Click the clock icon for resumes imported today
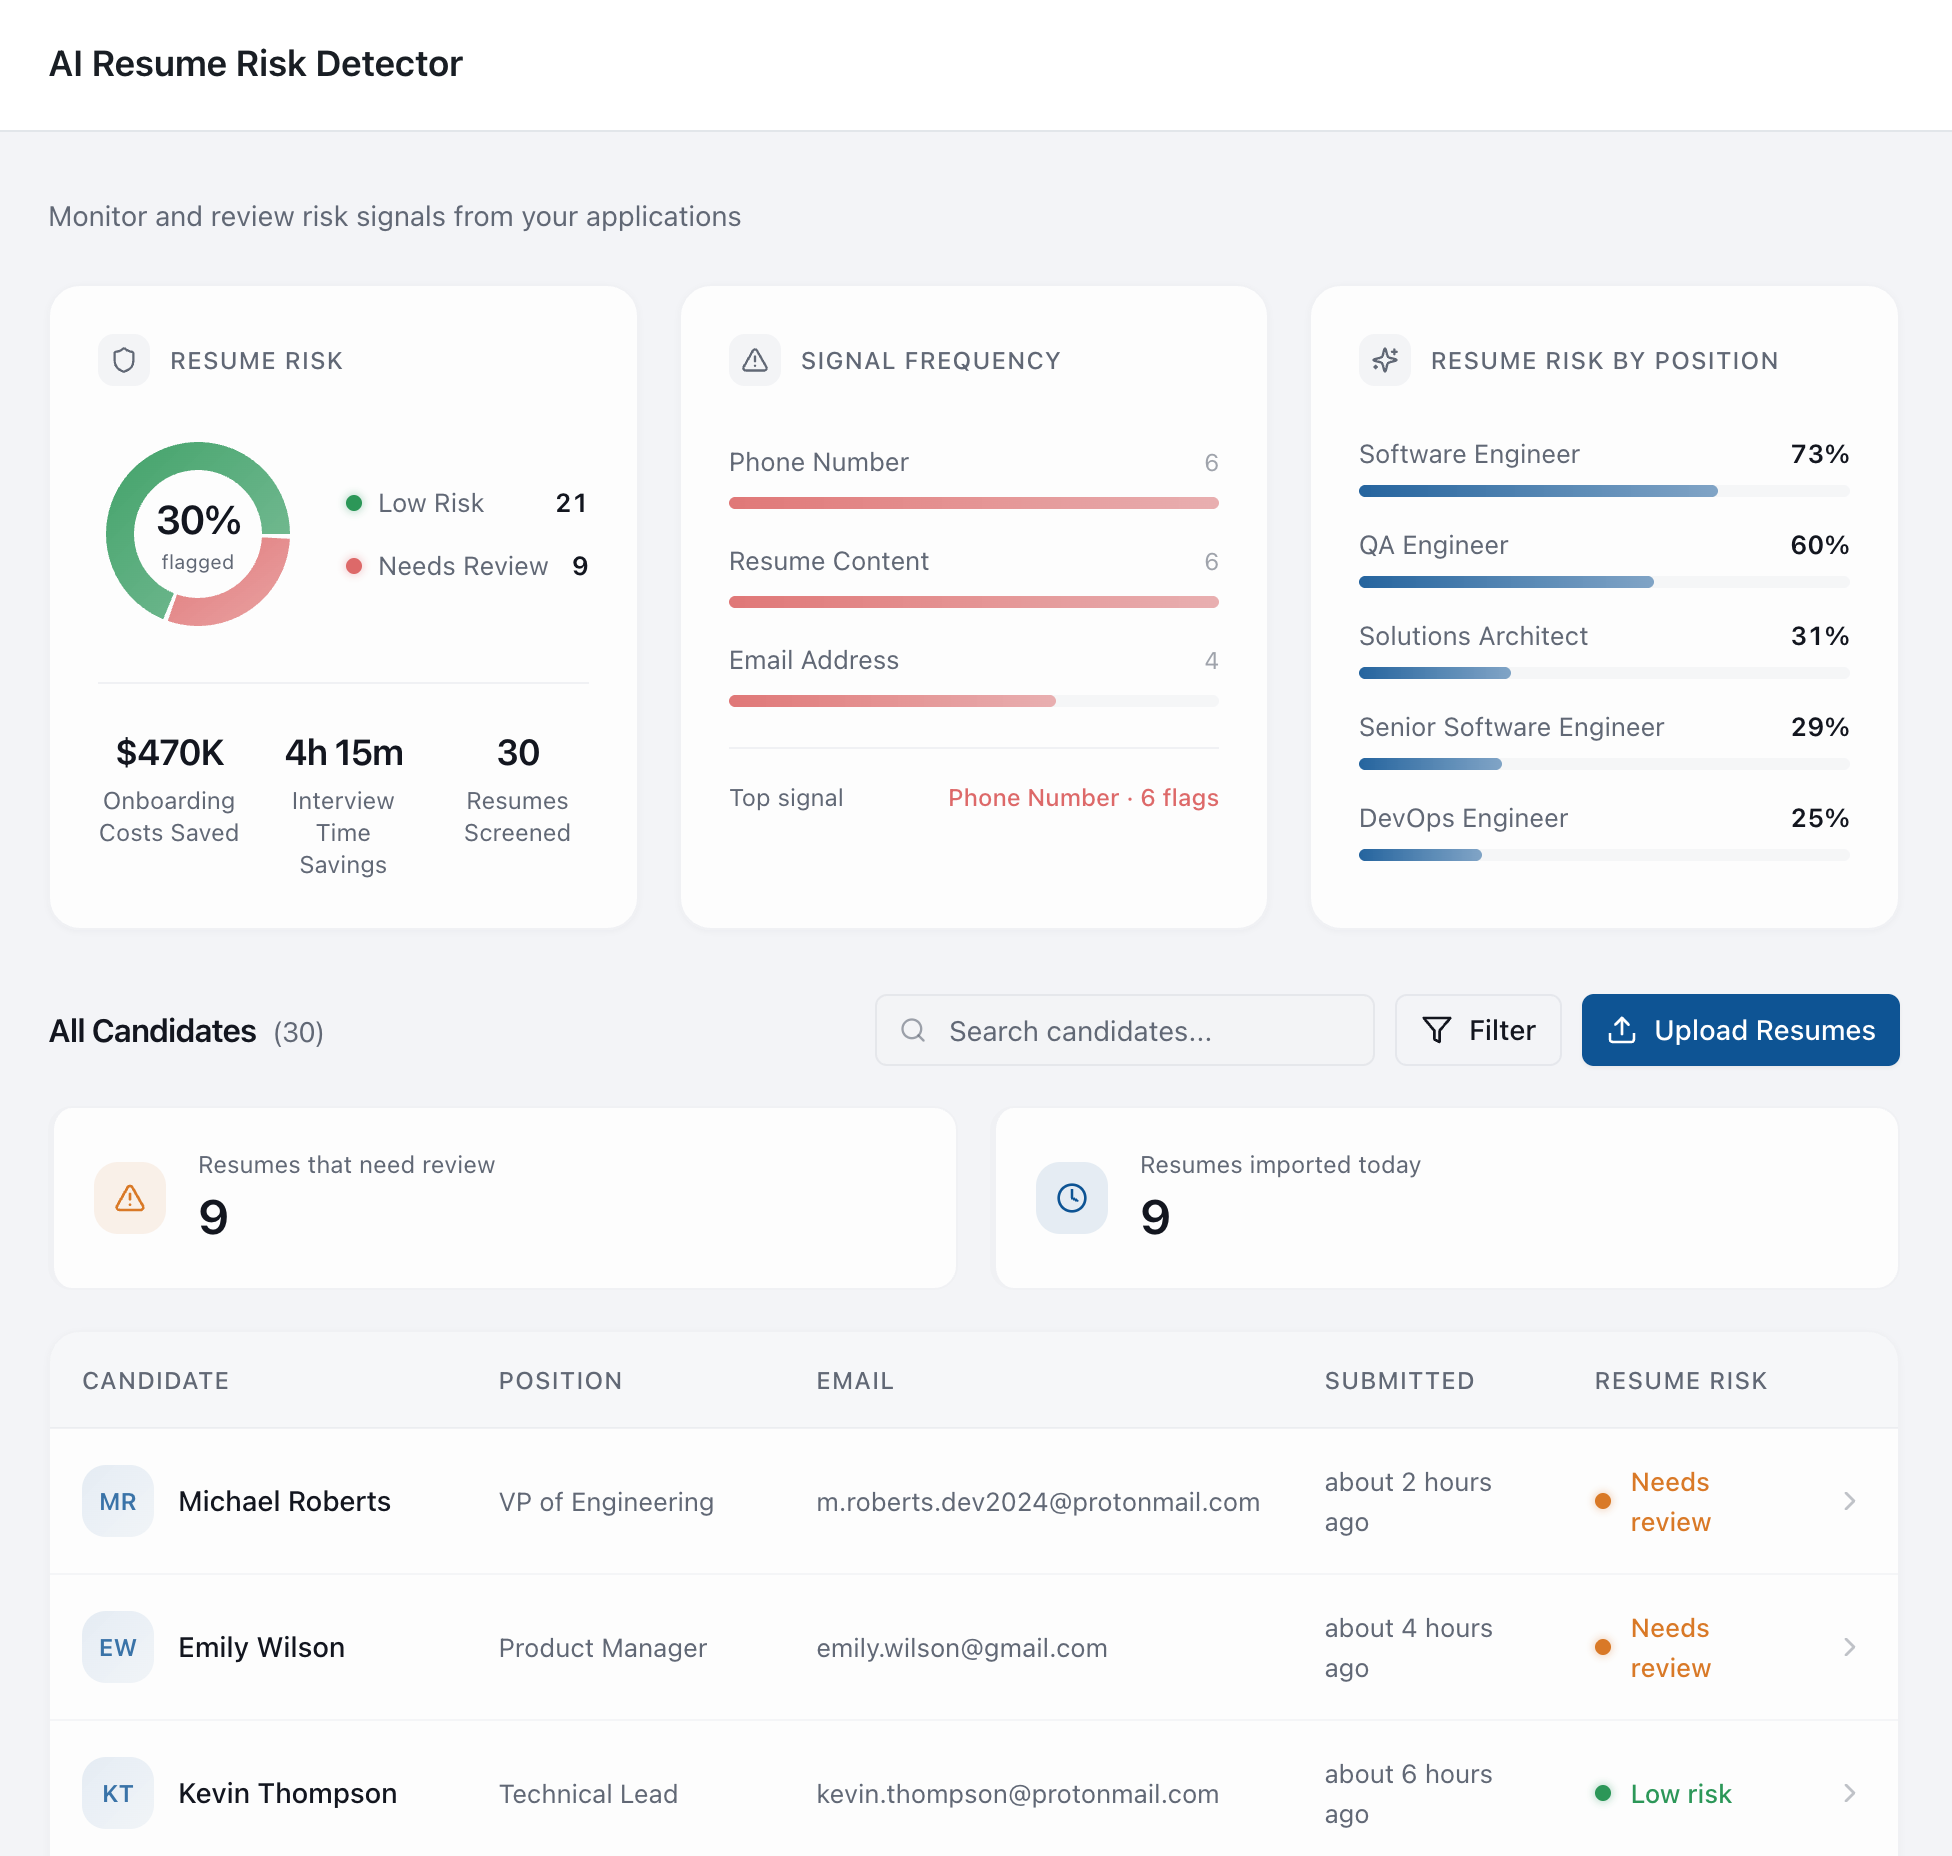Image resolution: width=1952 pixels, height=1856 pixels. (x=1072, y=1198)
